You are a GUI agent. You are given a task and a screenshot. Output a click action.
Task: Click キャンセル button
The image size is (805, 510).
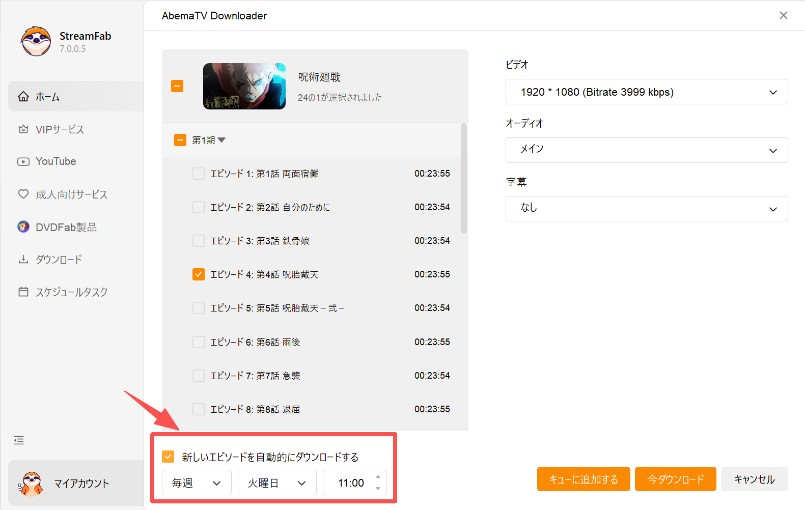tap(754, 479)
